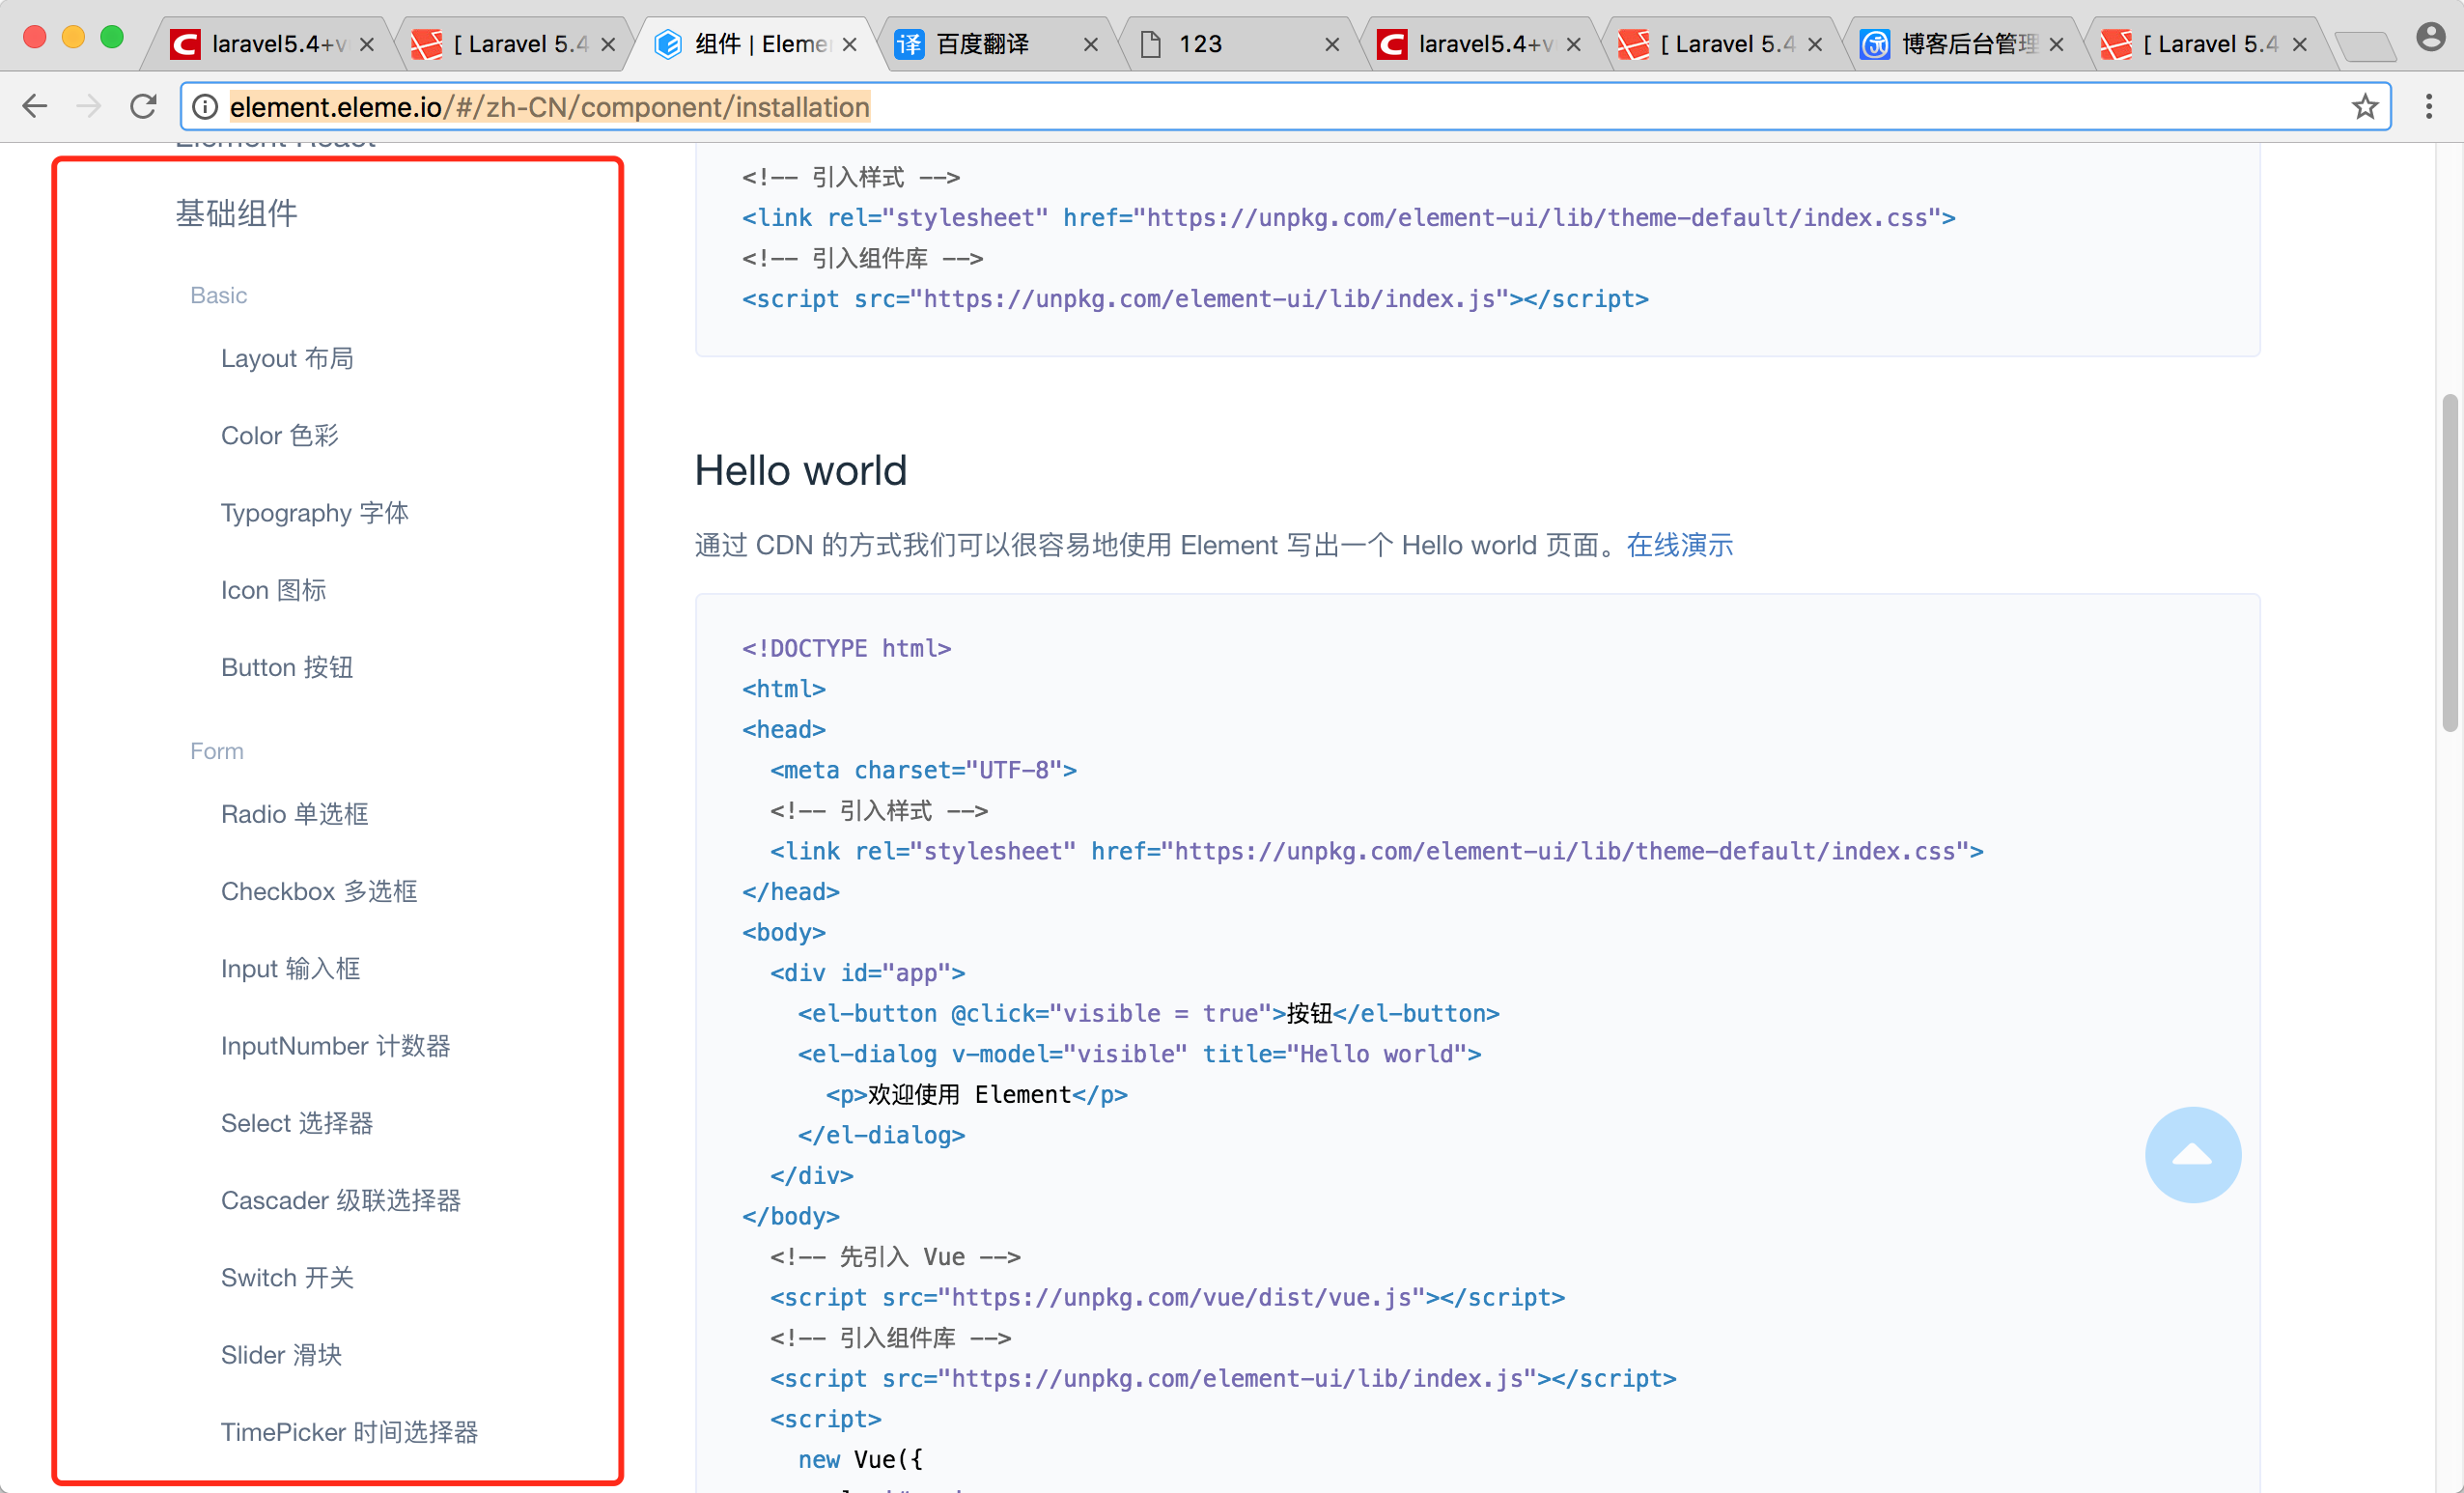Close the 博客后台管理 tab
Image resolution: width=2464 pixels, height=1493 pixels.
click(x=2056, y=44)
